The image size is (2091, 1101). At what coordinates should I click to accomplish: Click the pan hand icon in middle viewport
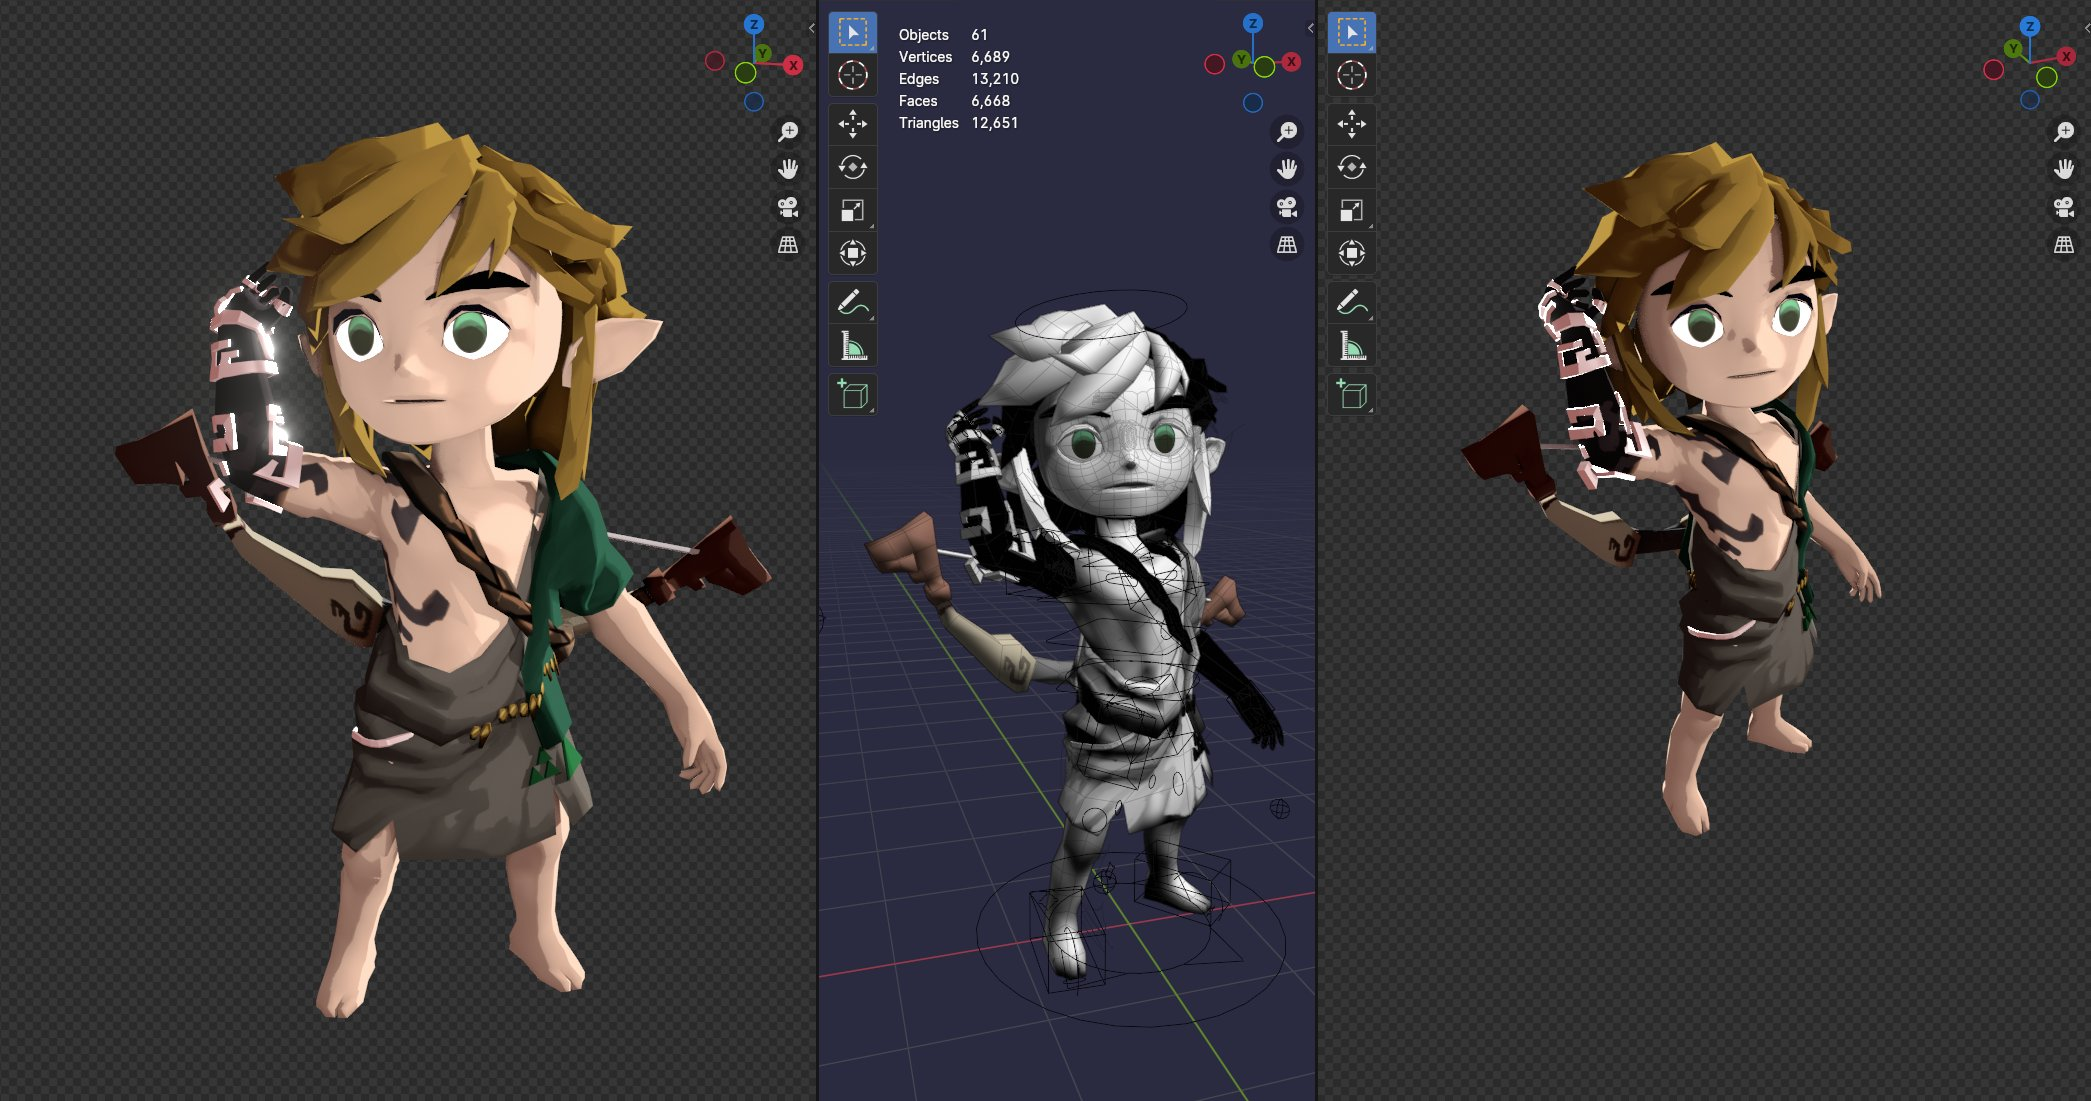tap(1287, 169)
